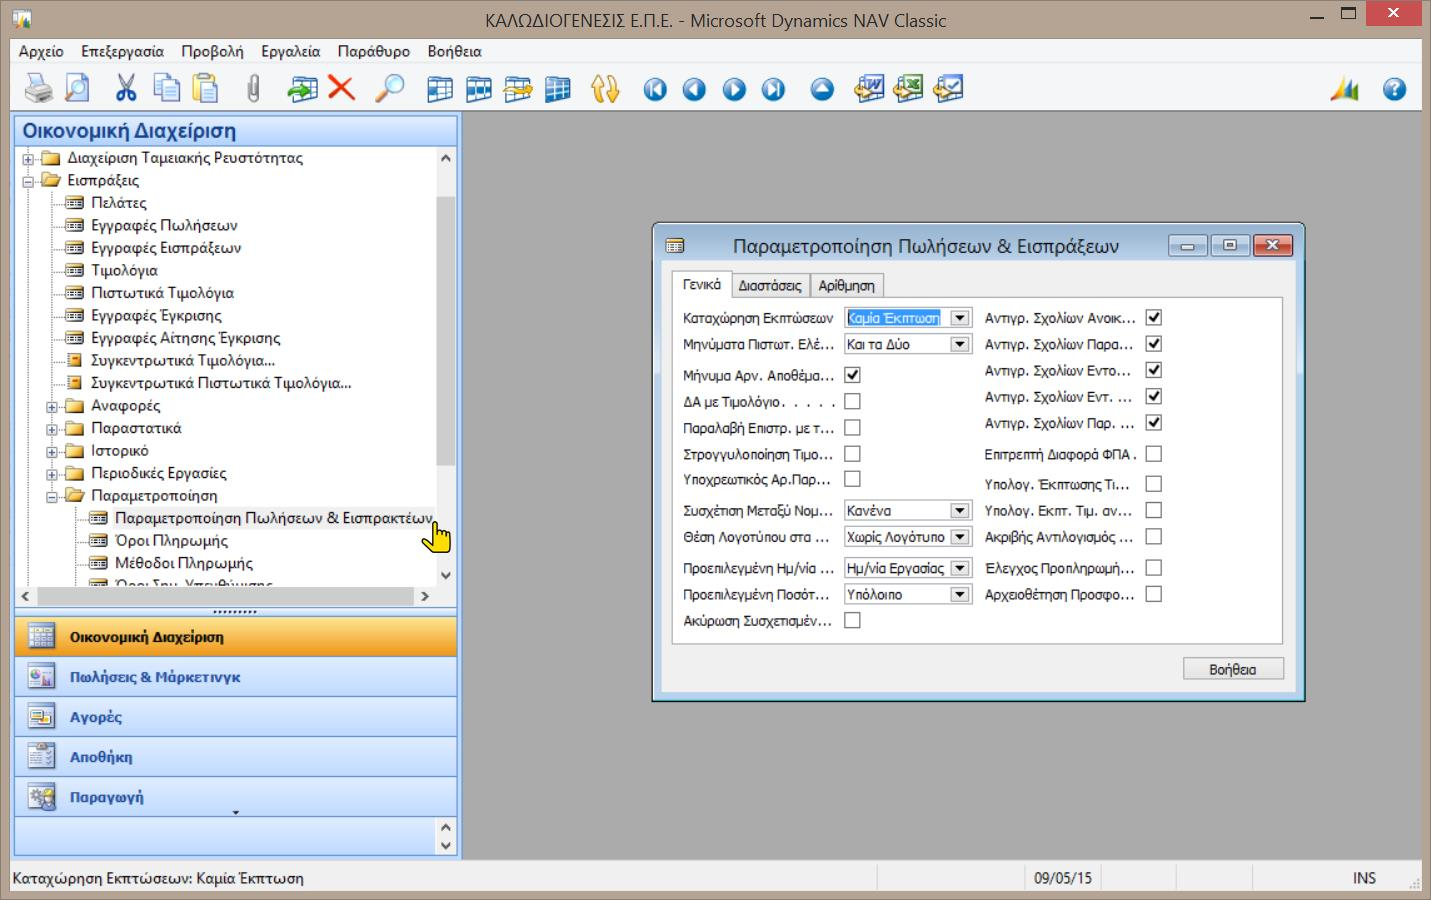Open Καταχώρηση Εκπτώσεων dropdown arrow
The width and height of the screenshot is (1431, 900).
(x=959, y=318)
